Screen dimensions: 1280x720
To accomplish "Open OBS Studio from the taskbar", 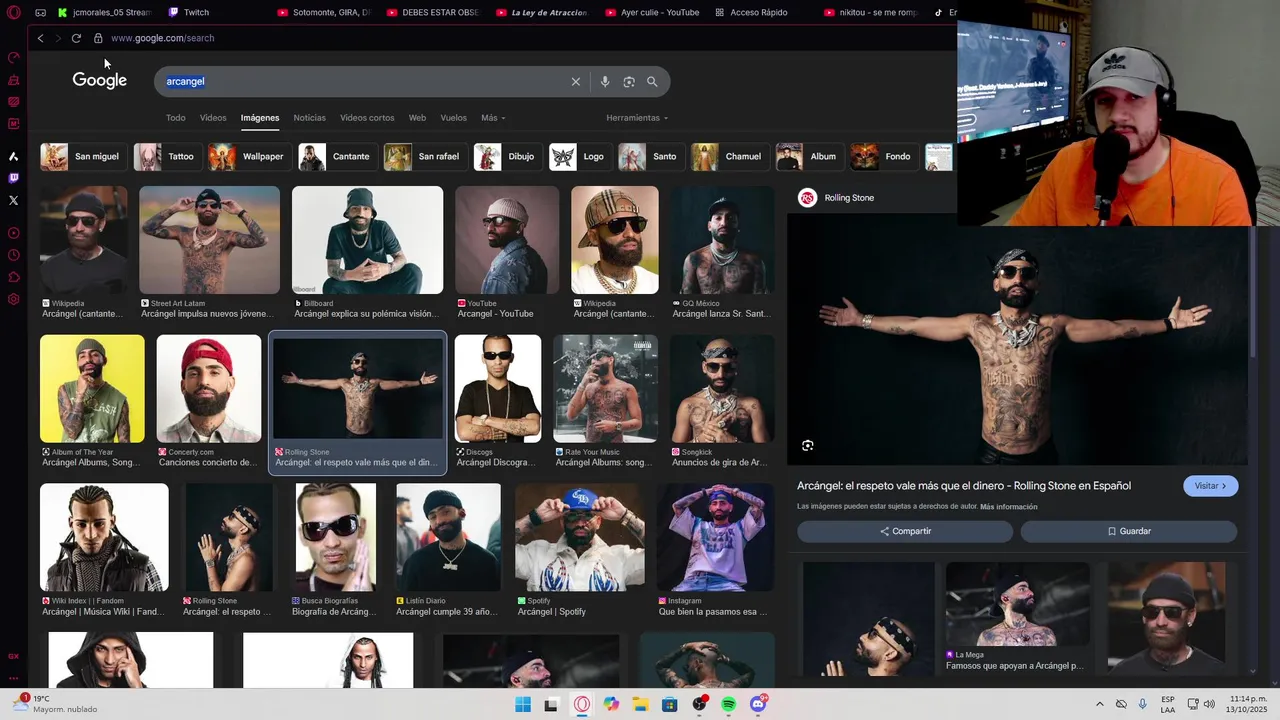I will point(700,705).
